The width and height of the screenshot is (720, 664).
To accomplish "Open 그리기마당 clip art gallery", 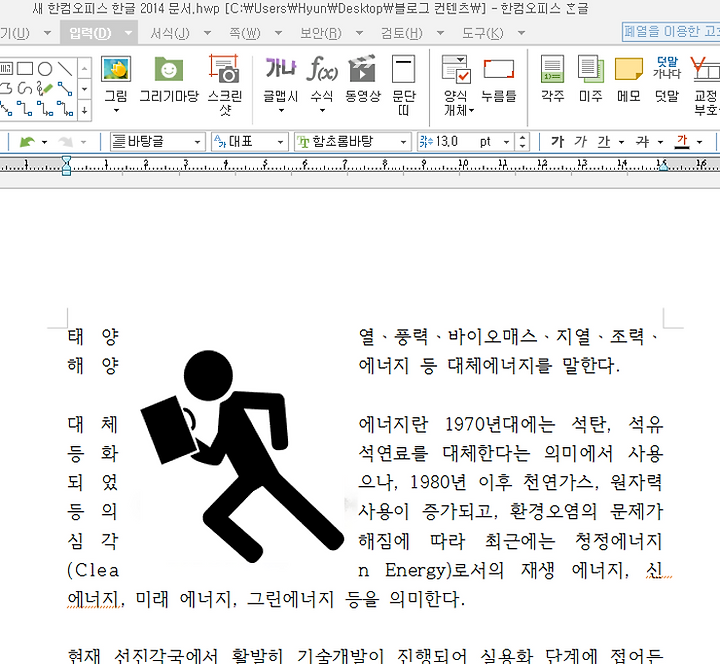I will (x=169, y=78).
